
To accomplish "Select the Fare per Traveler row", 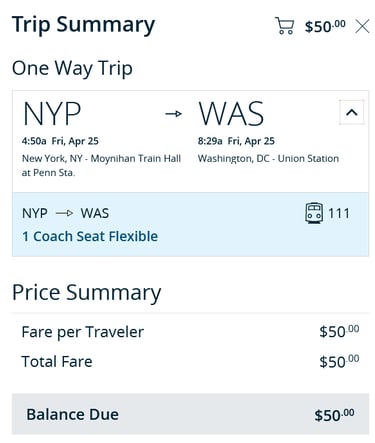I will pos(190,332).
